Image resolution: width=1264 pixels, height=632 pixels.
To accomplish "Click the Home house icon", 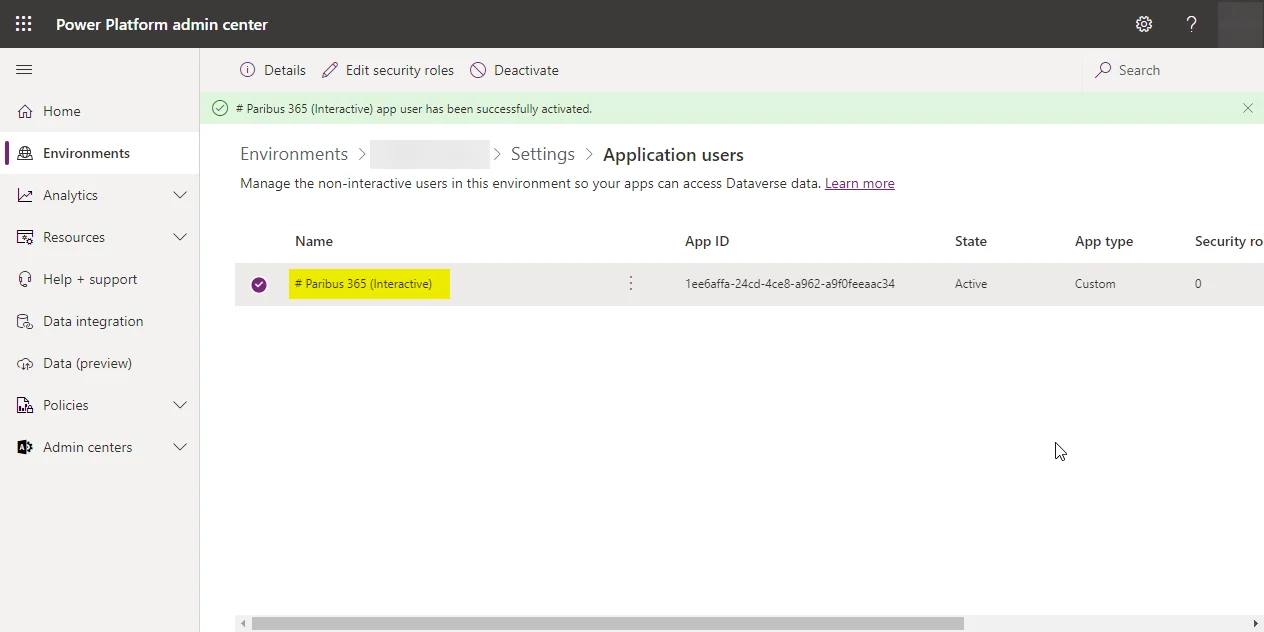I will (25, 111).
